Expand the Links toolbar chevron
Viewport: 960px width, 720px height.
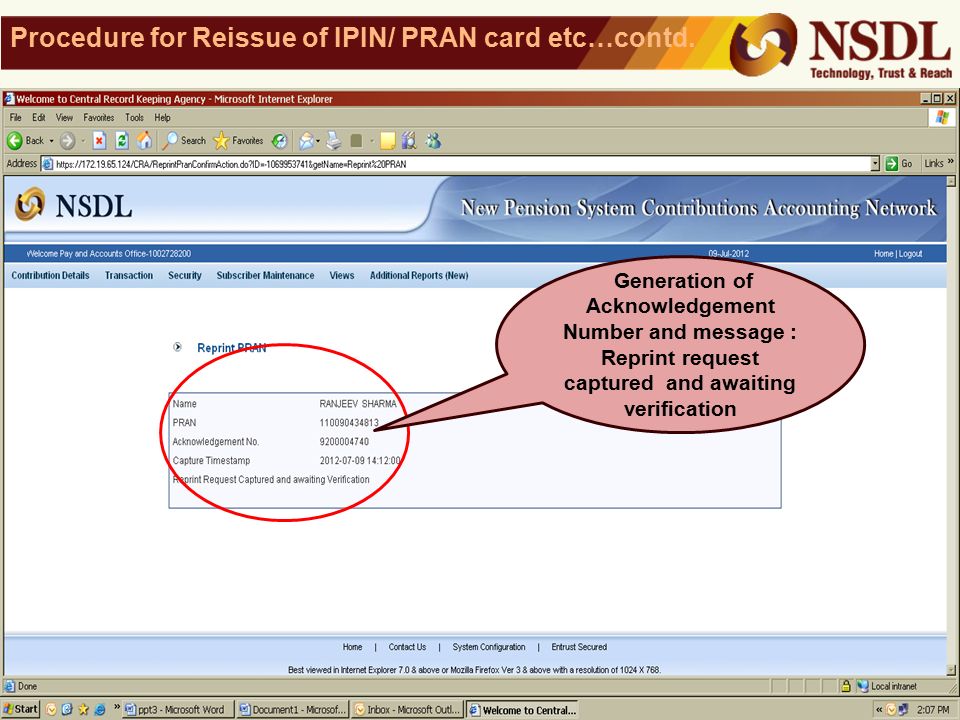point(950,162)
